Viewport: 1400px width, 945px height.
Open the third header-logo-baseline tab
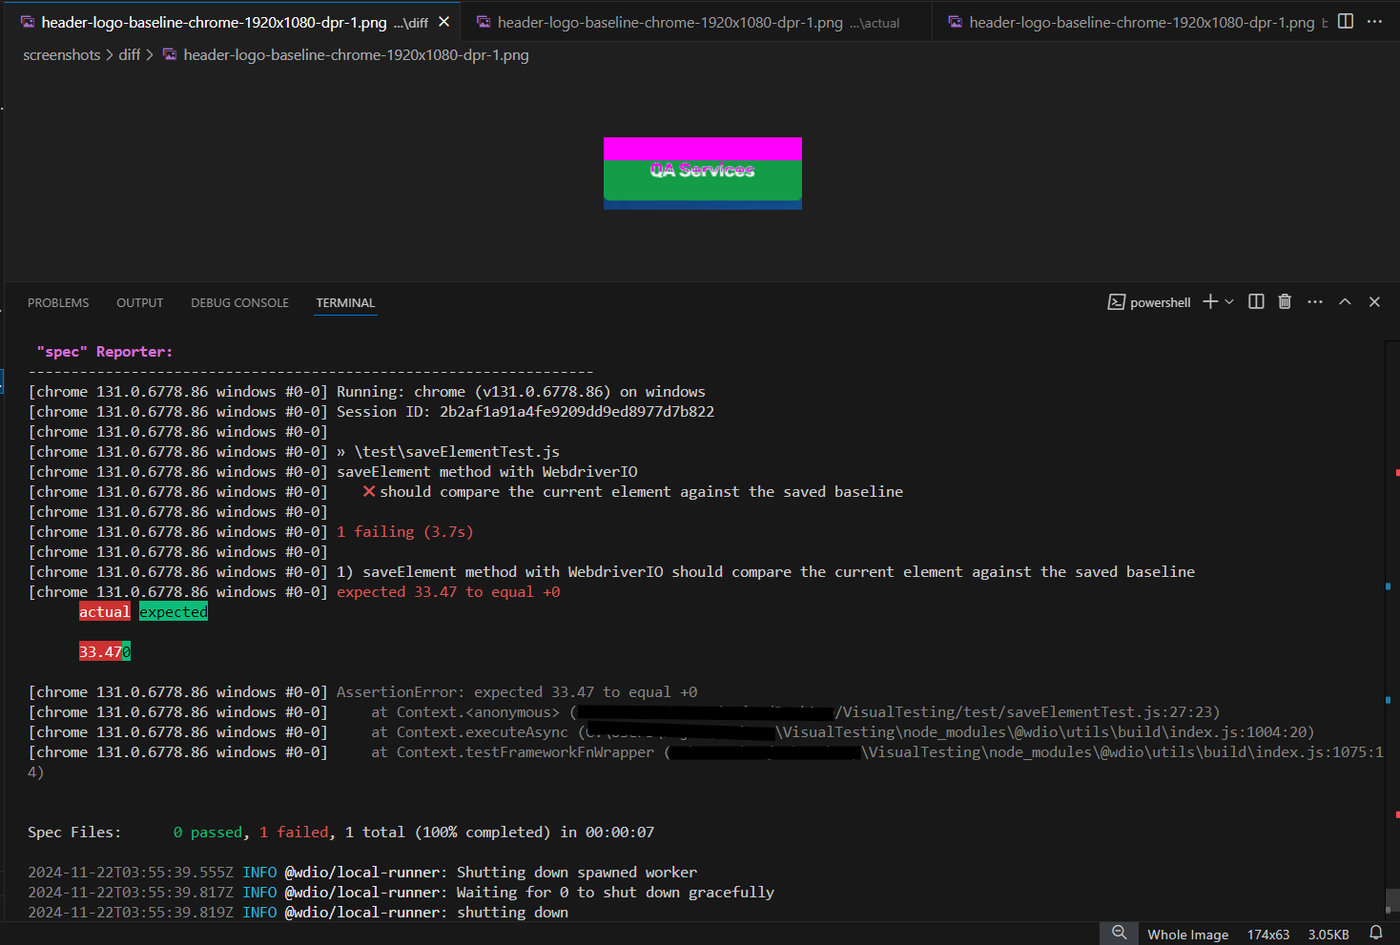click(x=1139, y=22)
